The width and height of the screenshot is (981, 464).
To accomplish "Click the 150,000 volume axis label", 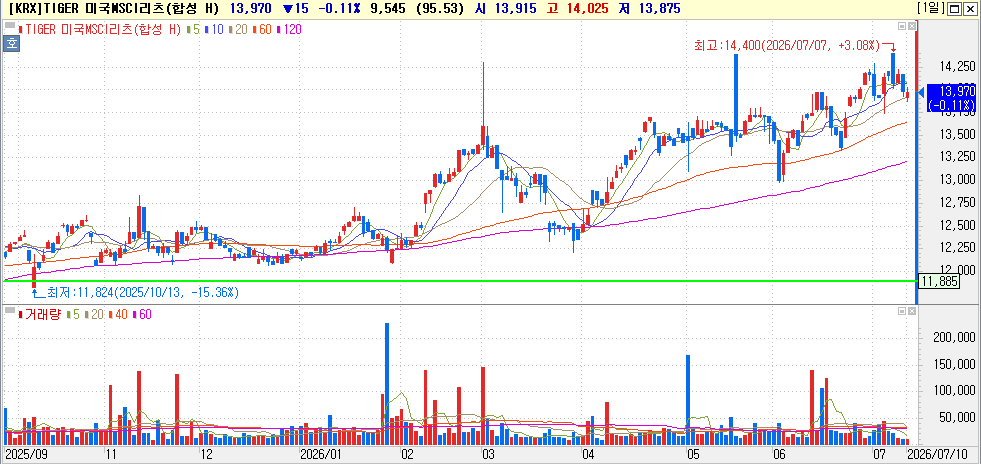I will point(953,365).
